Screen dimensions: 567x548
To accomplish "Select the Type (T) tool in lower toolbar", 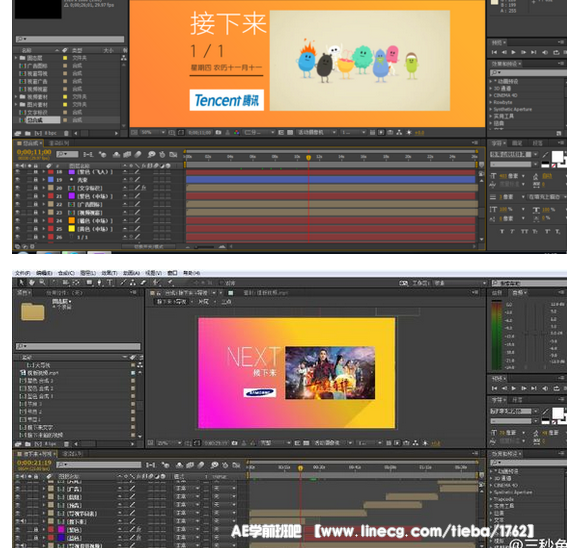I will (110, 283).
